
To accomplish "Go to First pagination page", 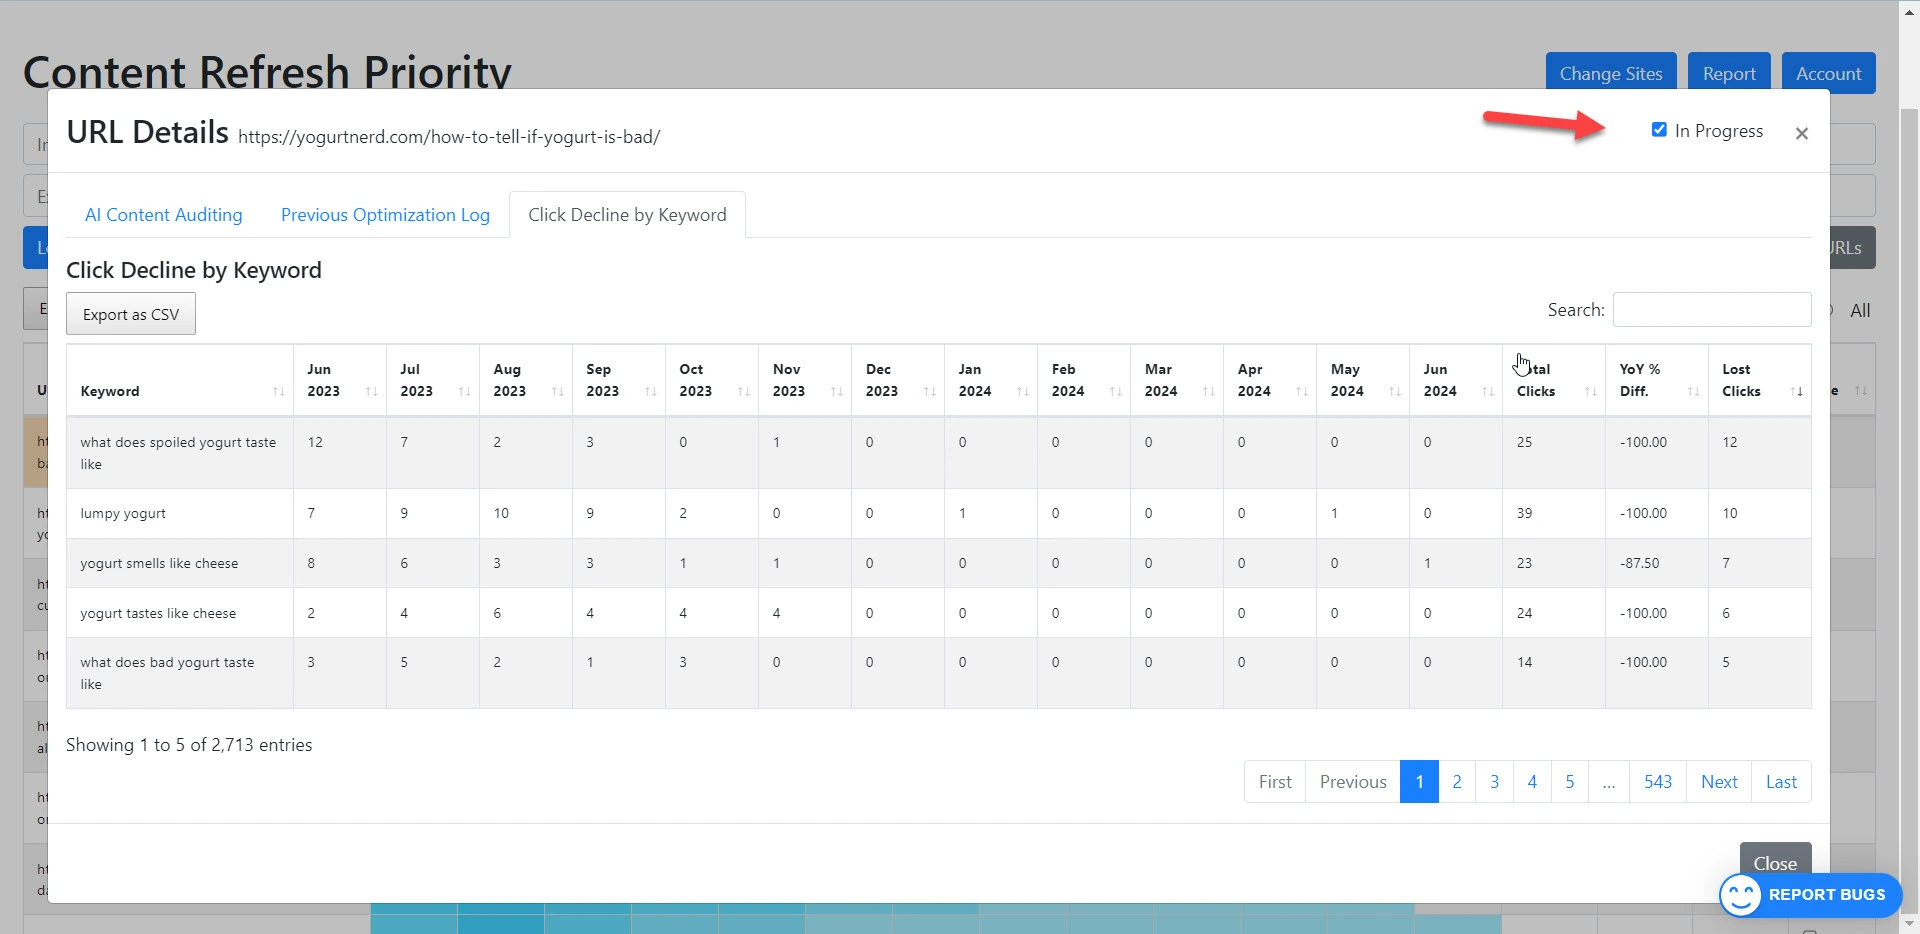I will (1275, 782).
